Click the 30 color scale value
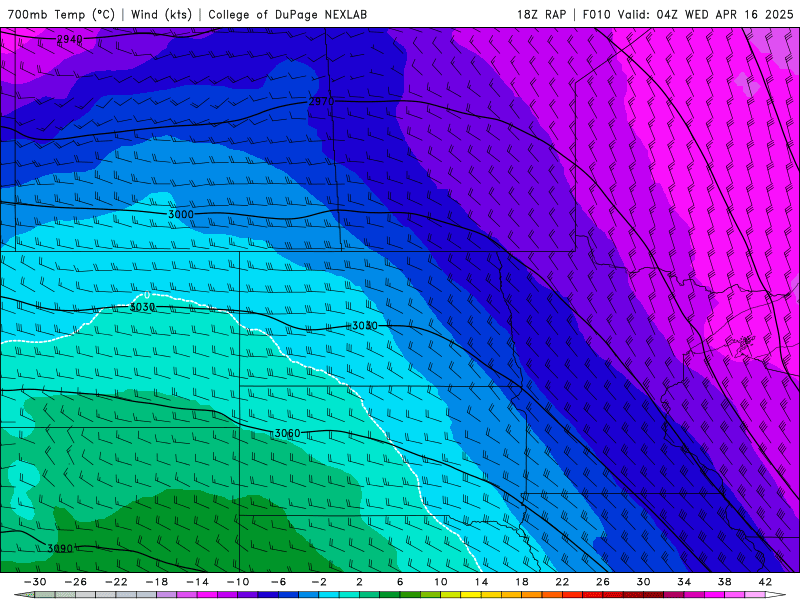800x600 pixels. pyautogui.click(x=643, y=582)
